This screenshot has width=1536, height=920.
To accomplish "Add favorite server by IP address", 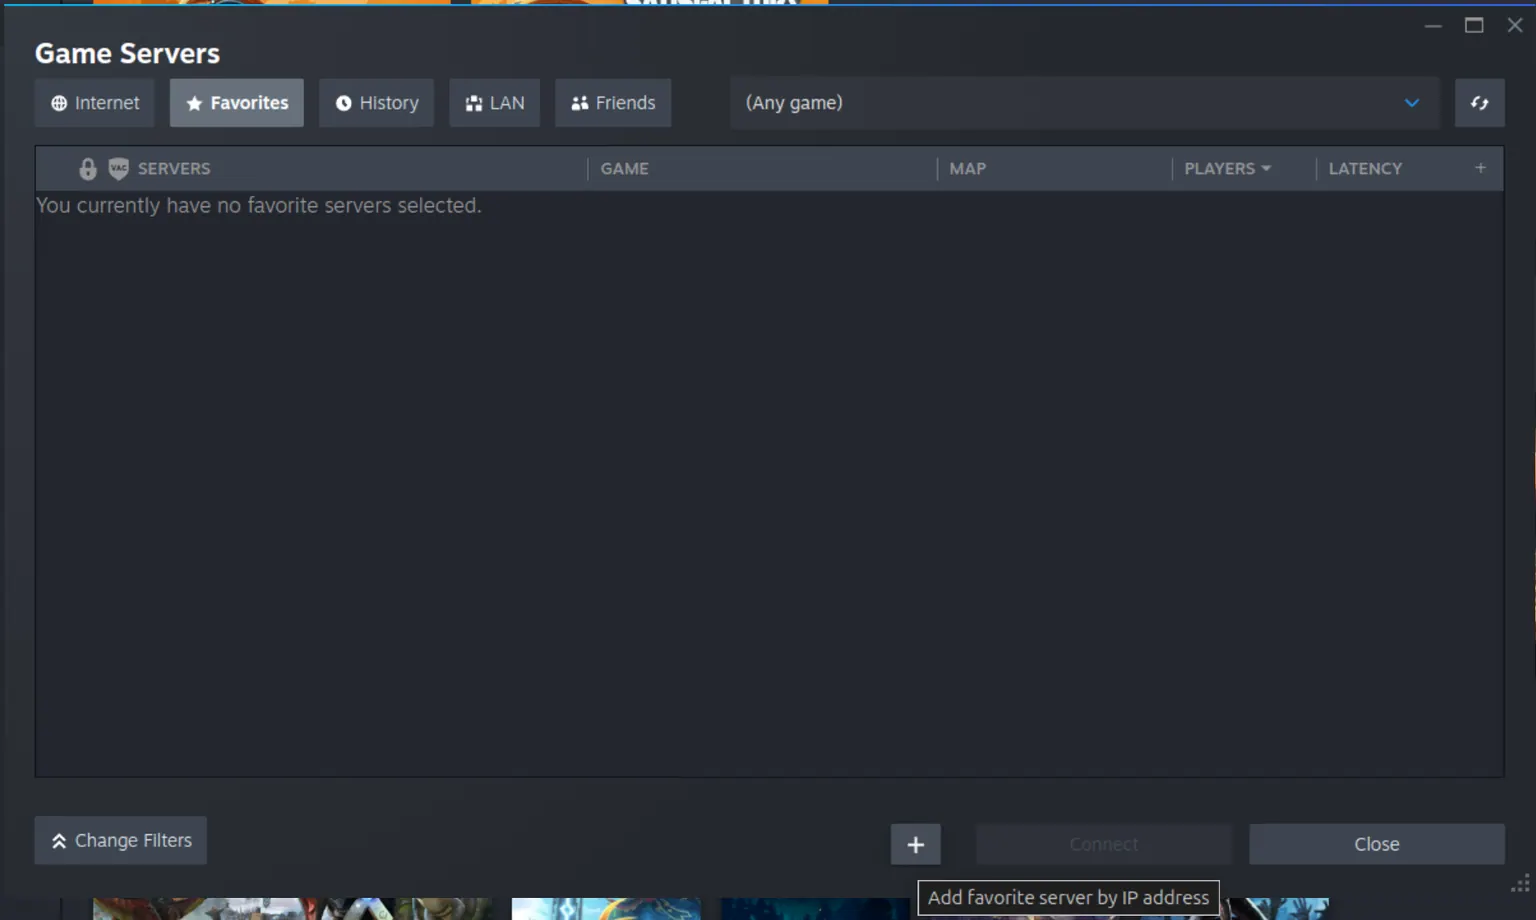I will tap(915, 845).
